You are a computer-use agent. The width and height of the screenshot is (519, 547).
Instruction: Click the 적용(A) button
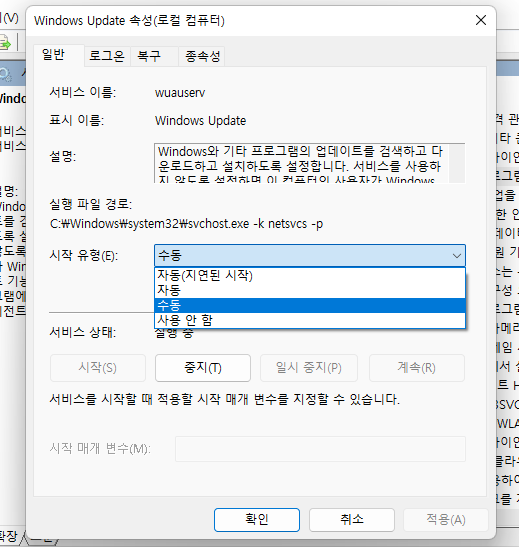(446, 519)
